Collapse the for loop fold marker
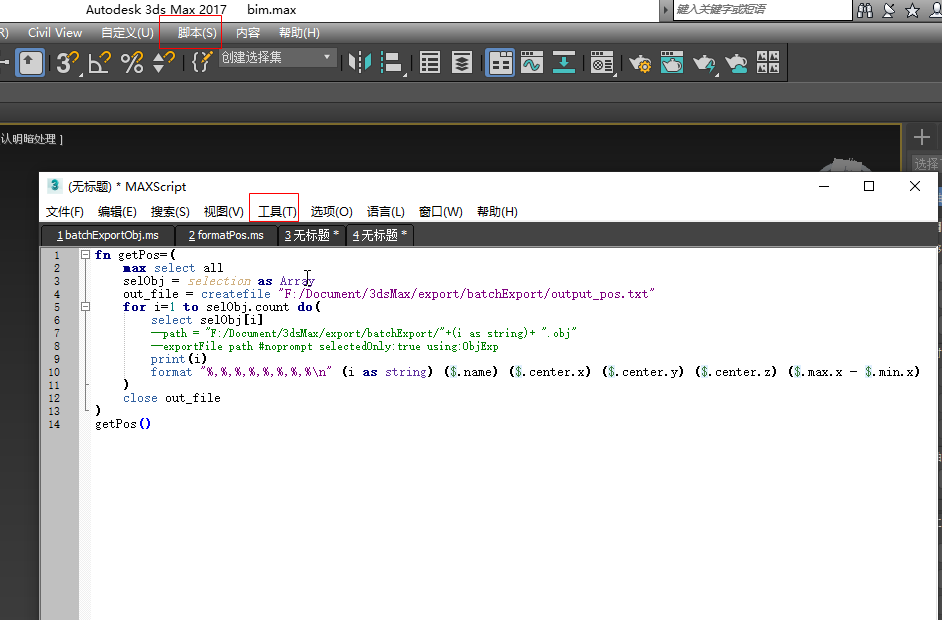The height and width of the screenshot is (620, 942). 85,307
